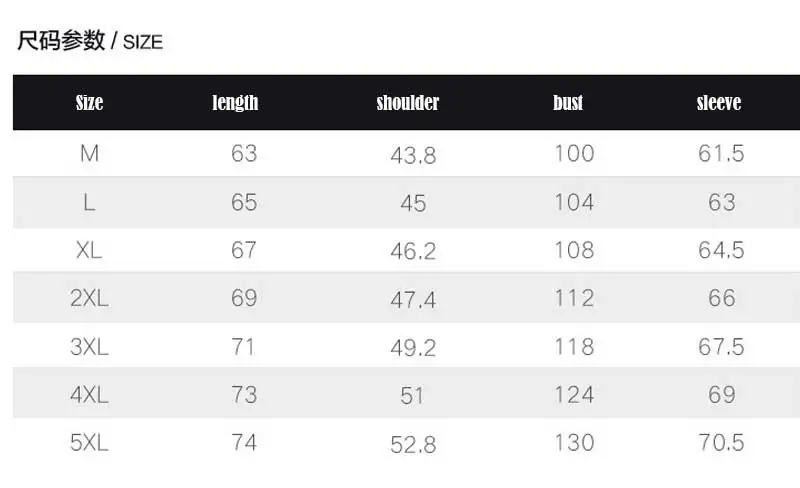800x488 pixels.
Task: Click the shoulder column header
Action: [x=408, y=103]
